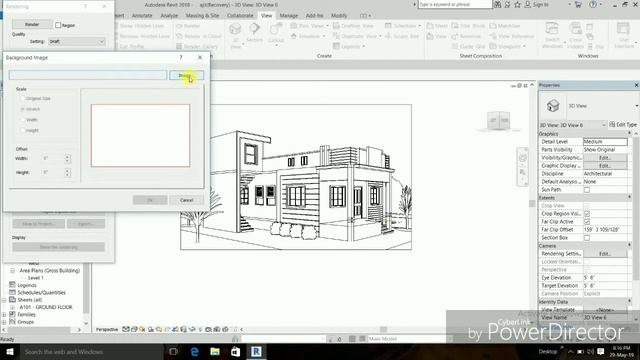Click the Show Hidden Lines tool
640x360 pixels.
142,26
